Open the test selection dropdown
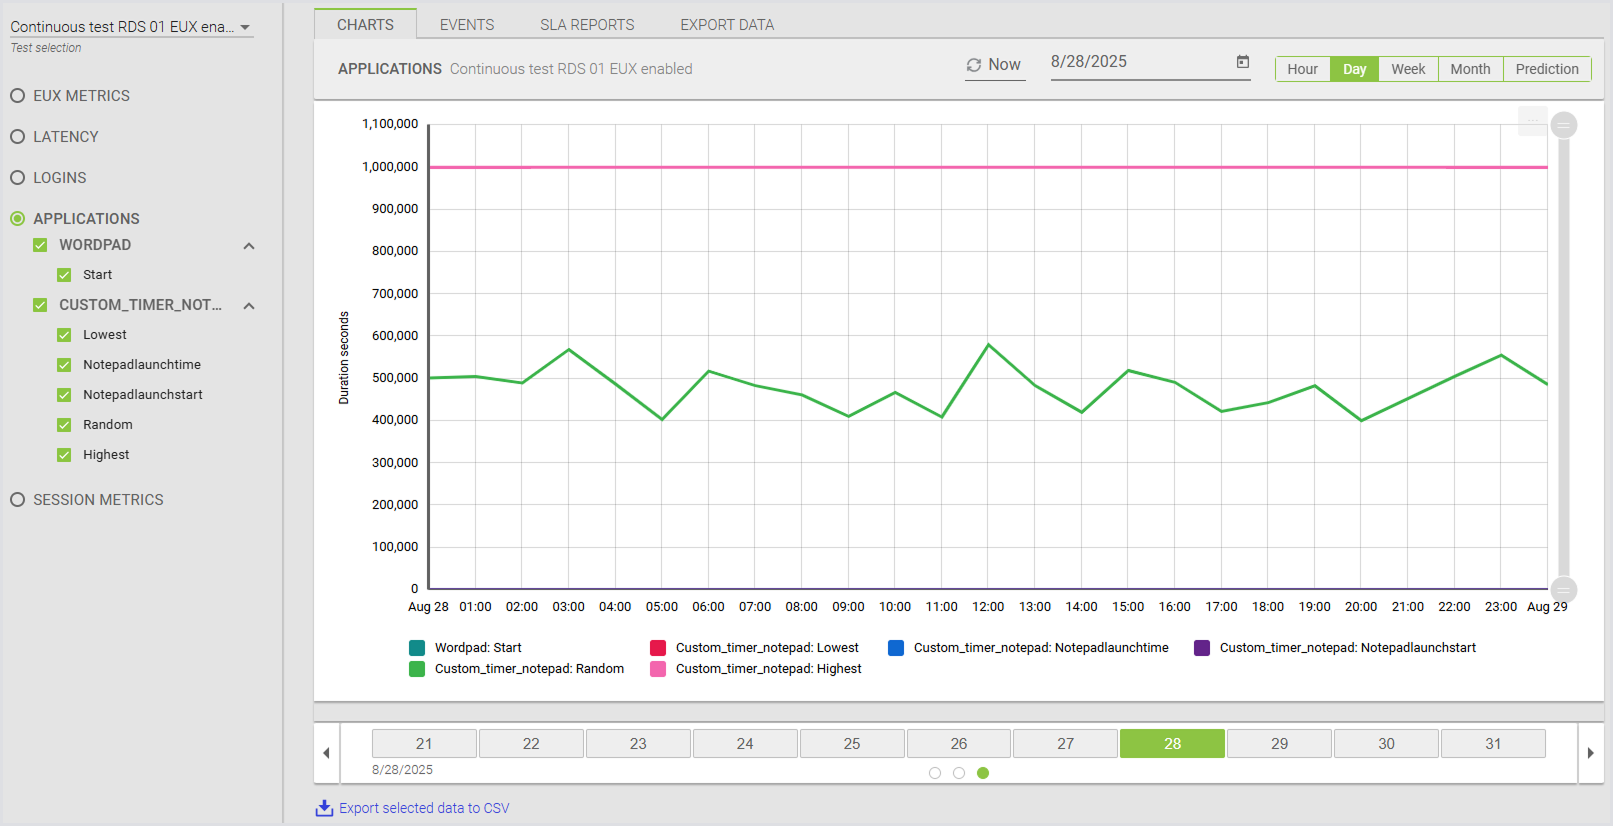Image resolution: width=1613 pixels, height=826 pixels. 245,28
